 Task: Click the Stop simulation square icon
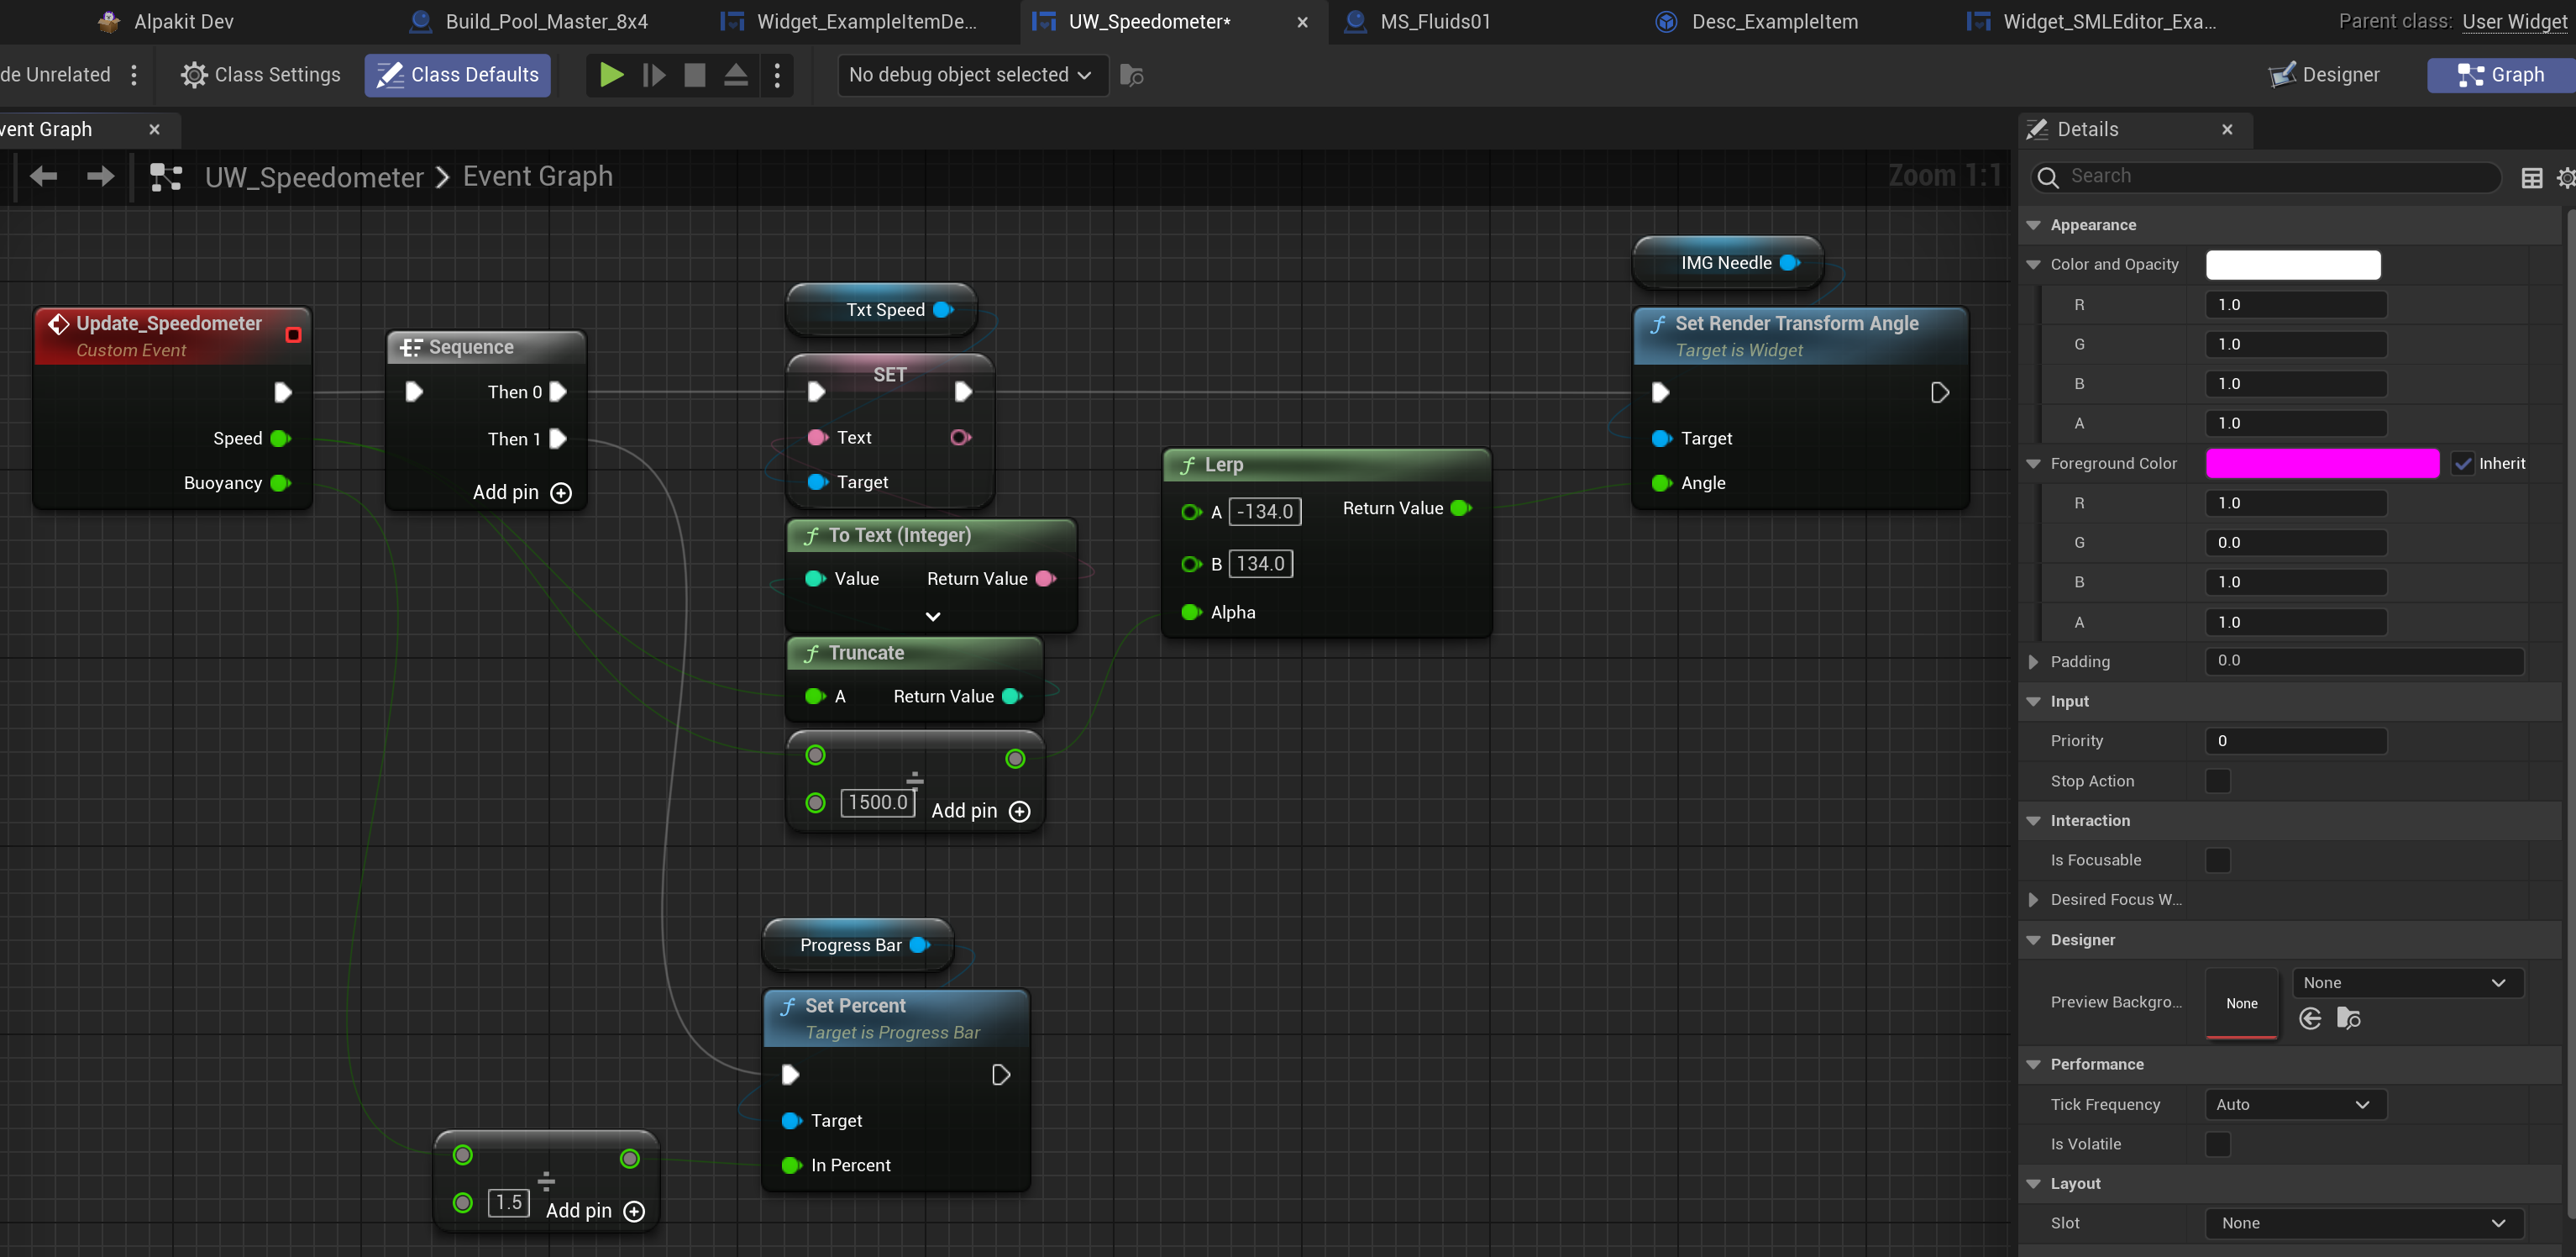[694, 75]
